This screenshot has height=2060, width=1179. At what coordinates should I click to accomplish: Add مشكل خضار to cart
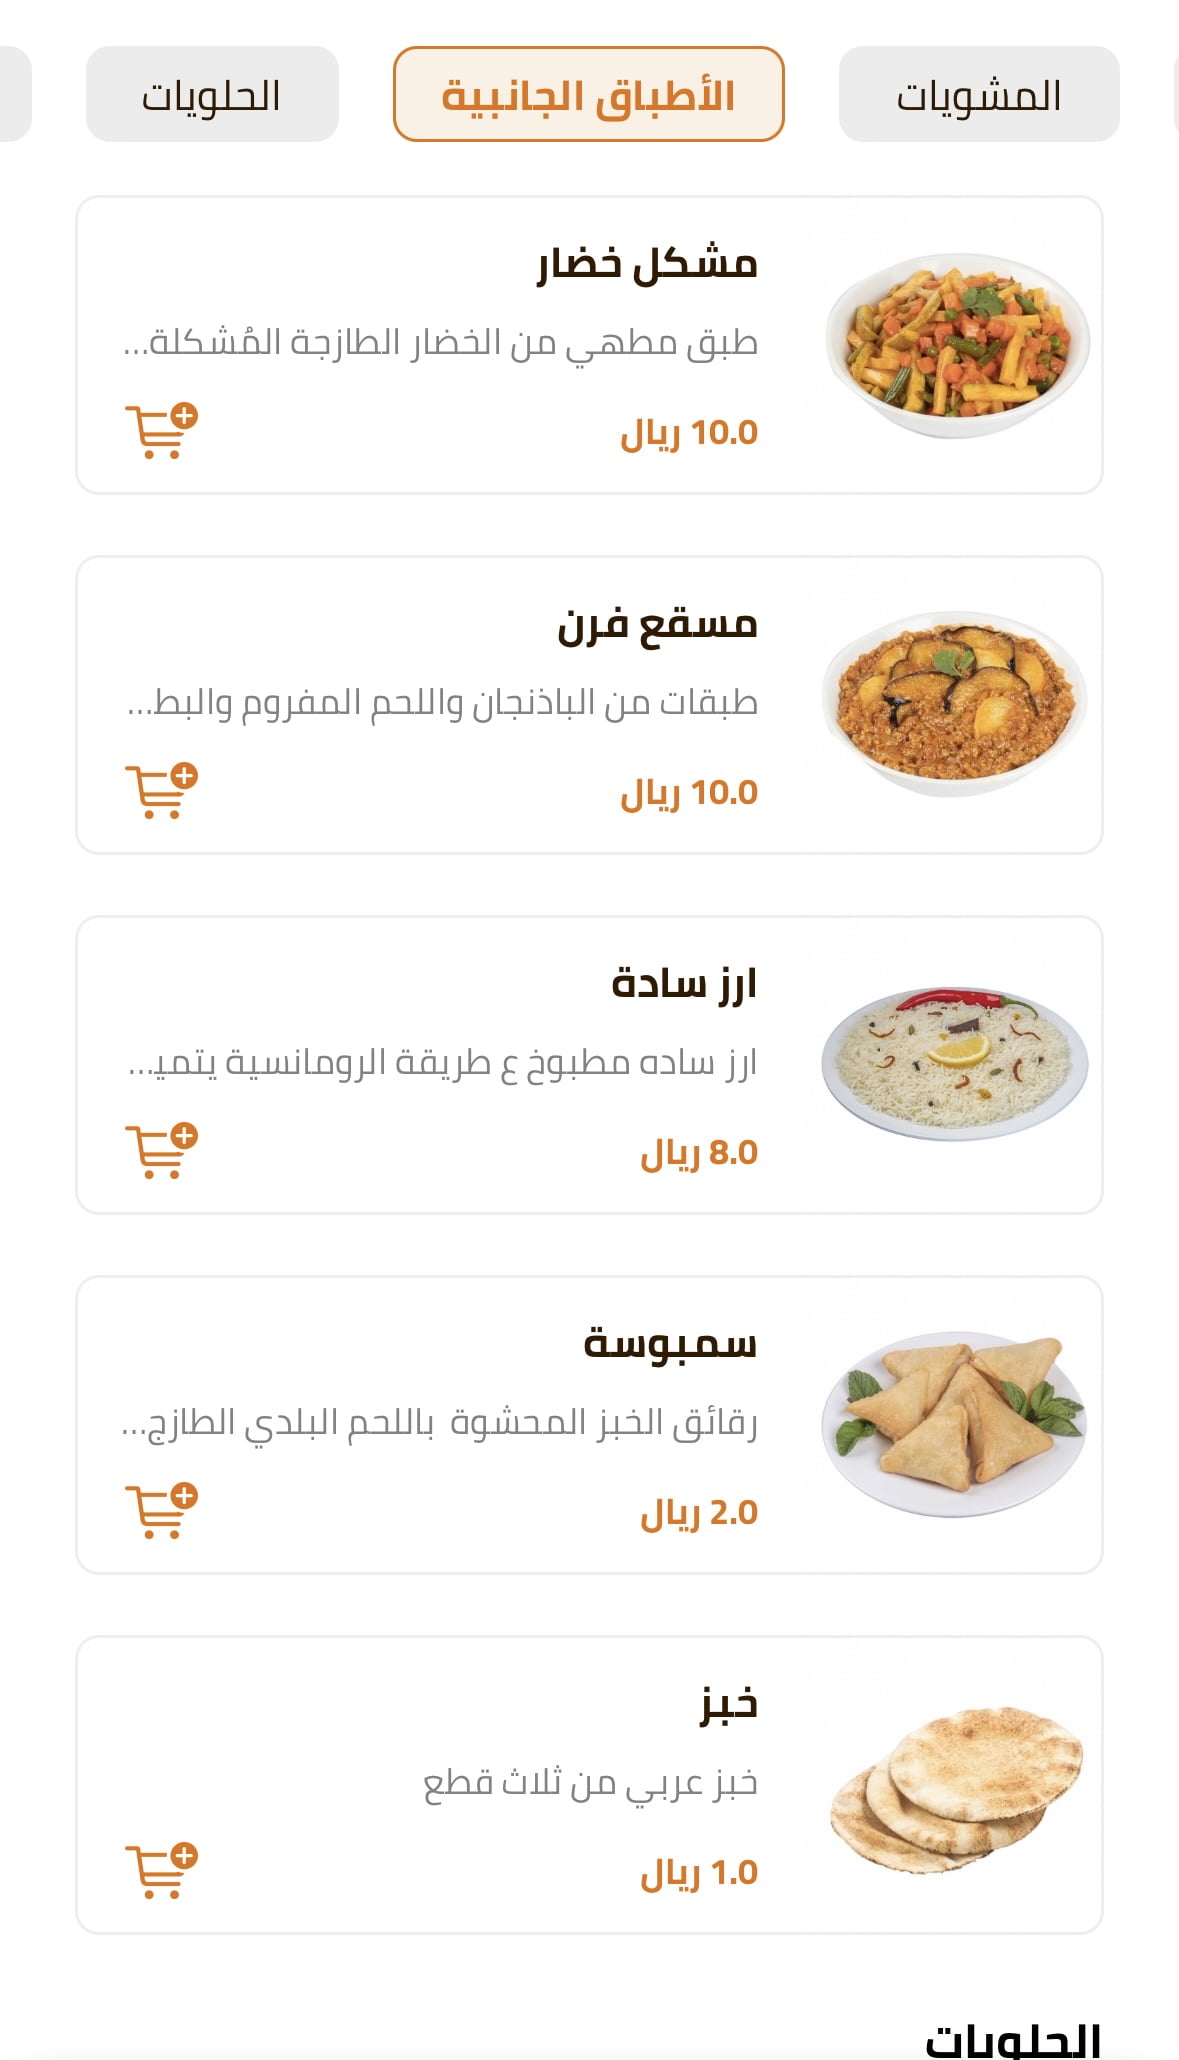pyautogui.click(x=161, y=432)
